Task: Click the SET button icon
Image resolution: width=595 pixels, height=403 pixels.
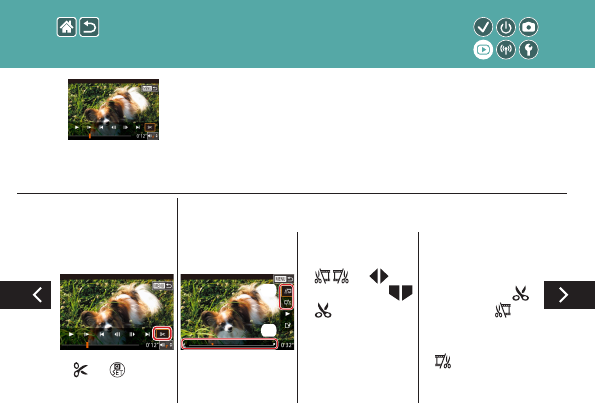Action: click(117, 370)
